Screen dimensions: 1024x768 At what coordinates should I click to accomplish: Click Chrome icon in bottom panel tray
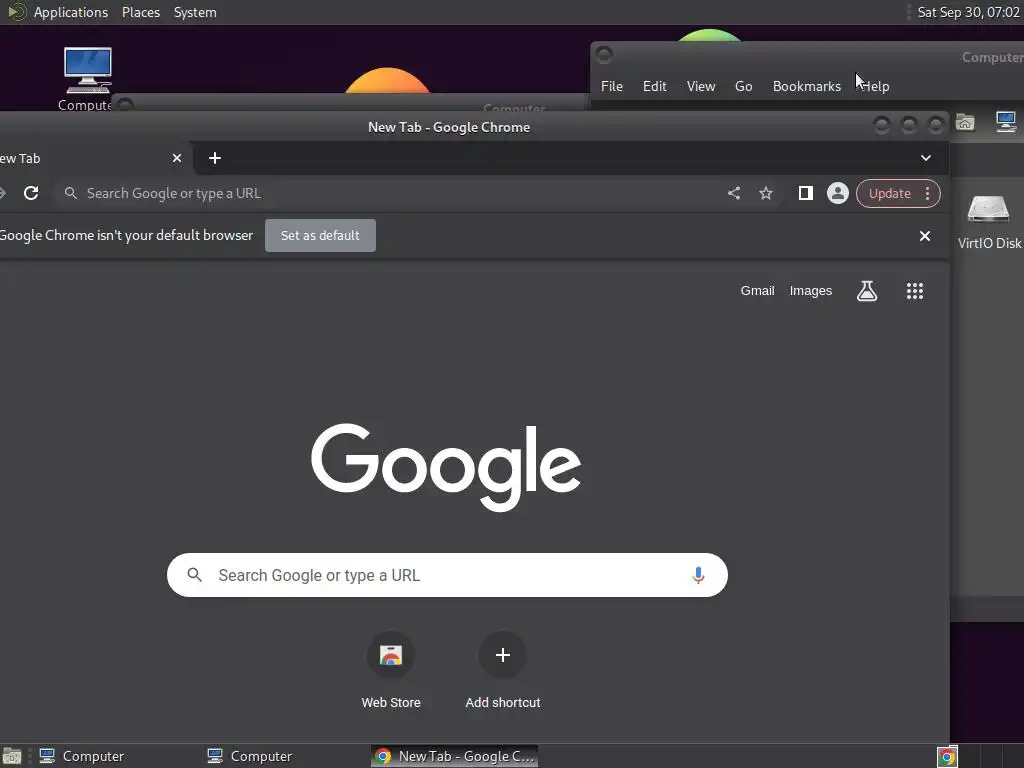click(x=947, y=757)
